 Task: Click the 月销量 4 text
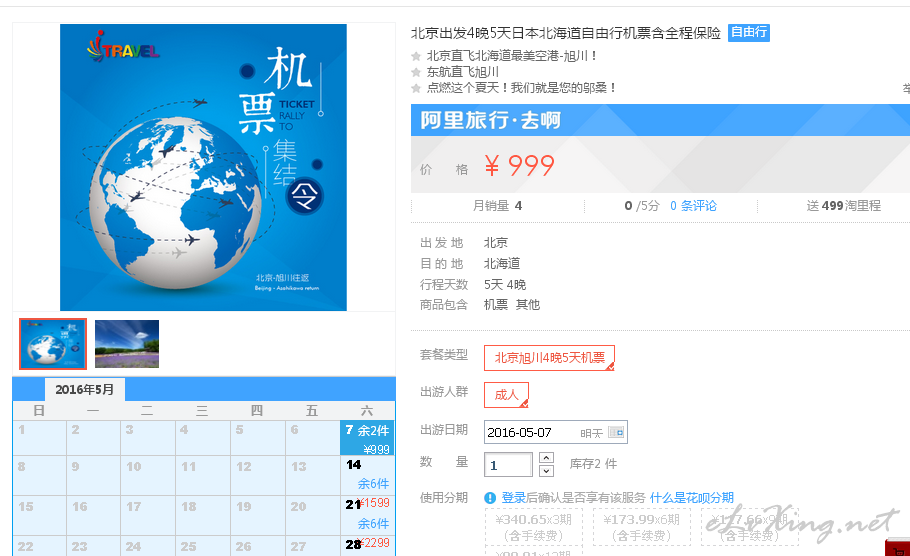497,205
